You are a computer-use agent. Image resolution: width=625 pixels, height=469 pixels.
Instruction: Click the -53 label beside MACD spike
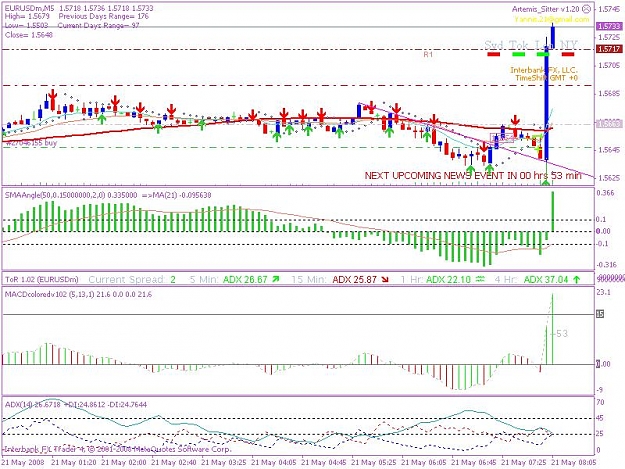pyautogui.click(x=560, y=334)
